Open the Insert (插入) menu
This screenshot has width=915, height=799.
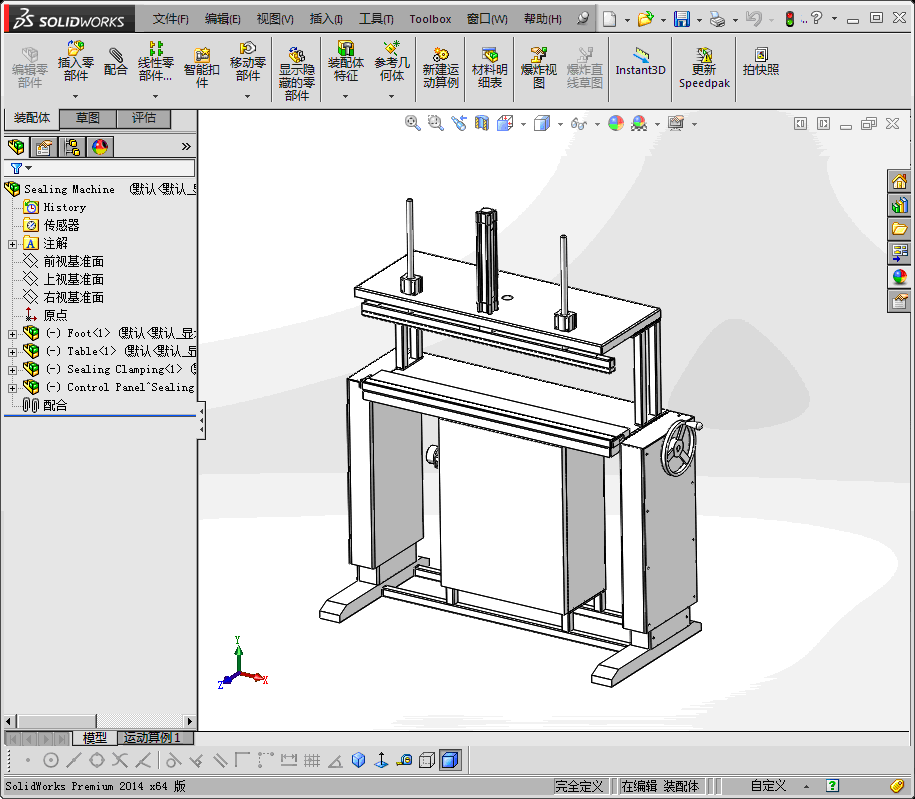(326, 19)
